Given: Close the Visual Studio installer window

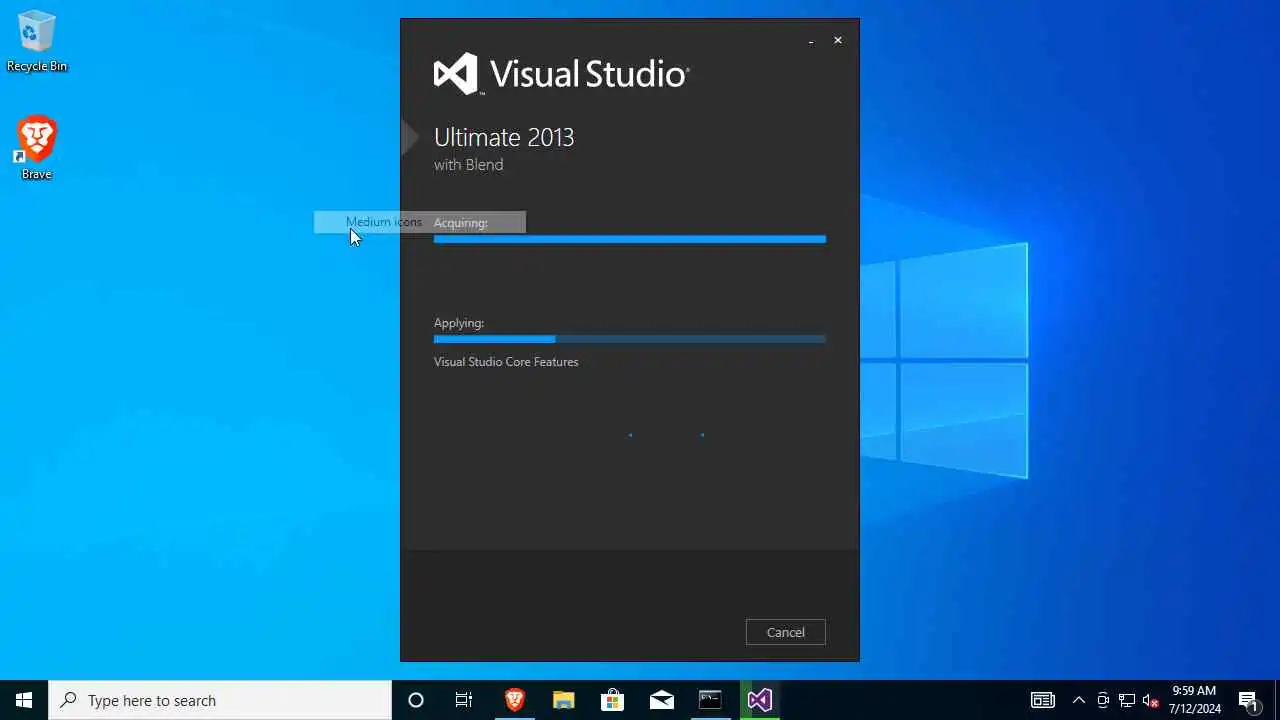Looking at the screenshot, I should (838, 41).
